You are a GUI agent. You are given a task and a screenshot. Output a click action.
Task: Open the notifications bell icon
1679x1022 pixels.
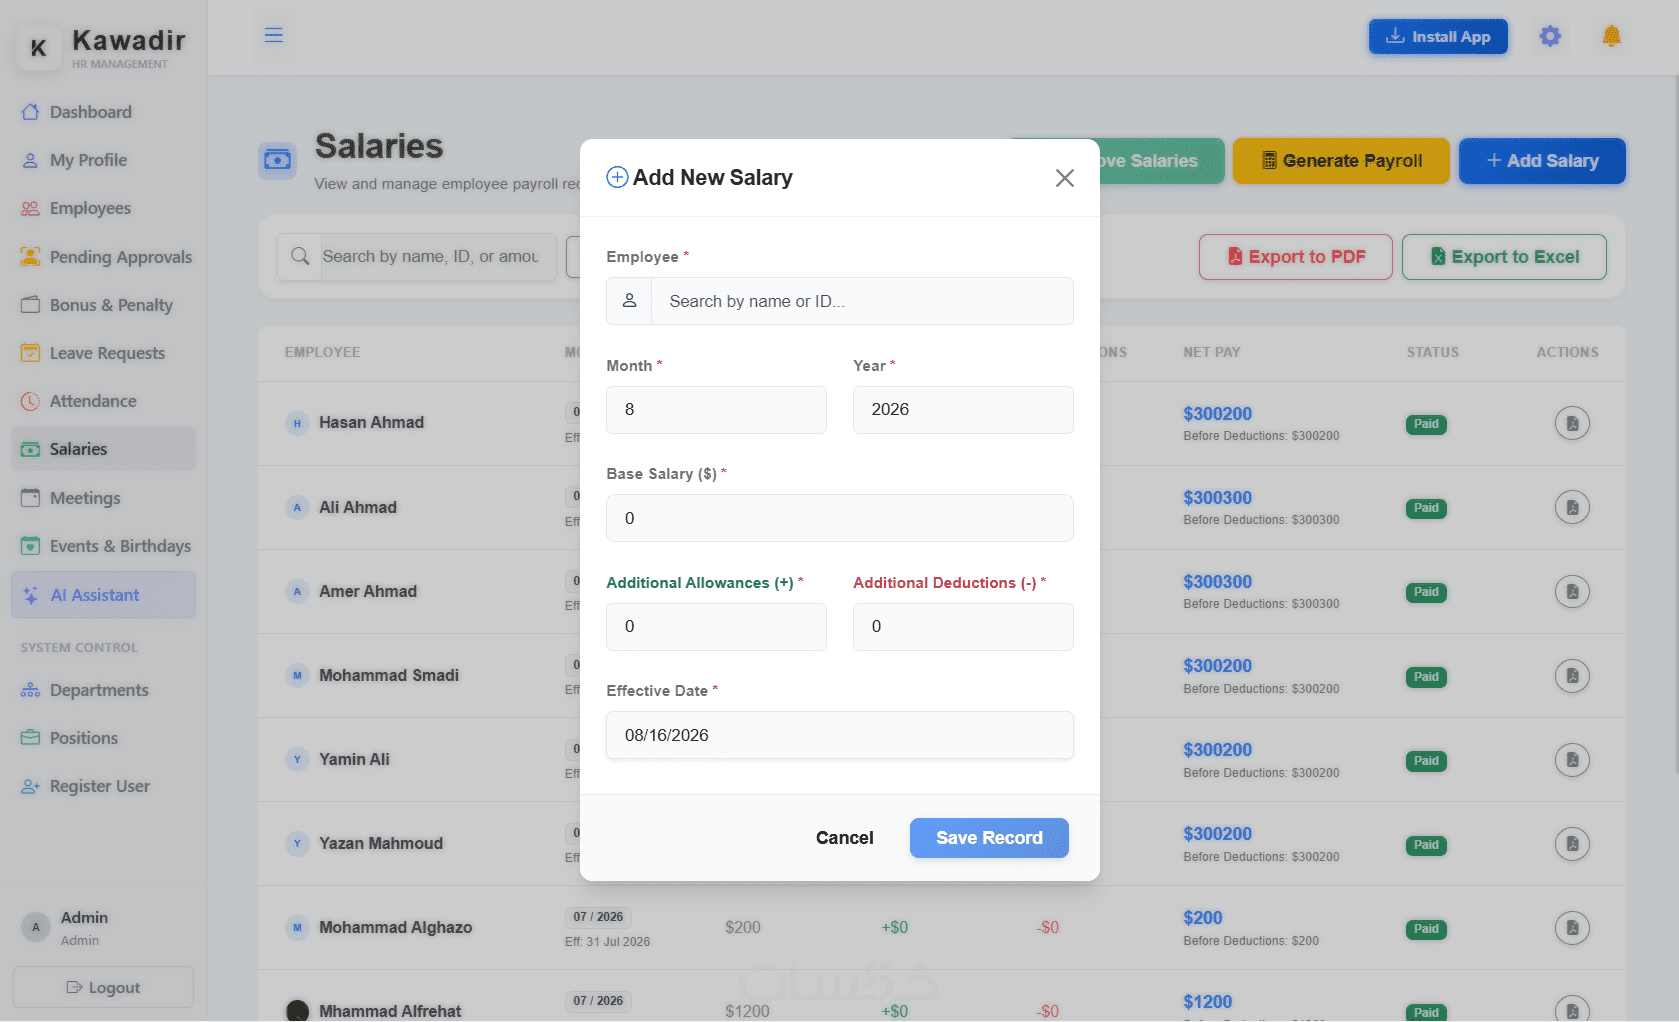pos(1611,37)
